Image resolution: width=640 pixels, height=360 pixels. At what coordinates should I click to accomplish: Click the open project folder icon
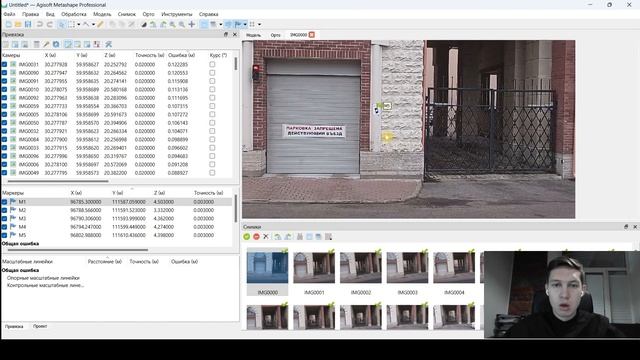click(x=18, y=24)
